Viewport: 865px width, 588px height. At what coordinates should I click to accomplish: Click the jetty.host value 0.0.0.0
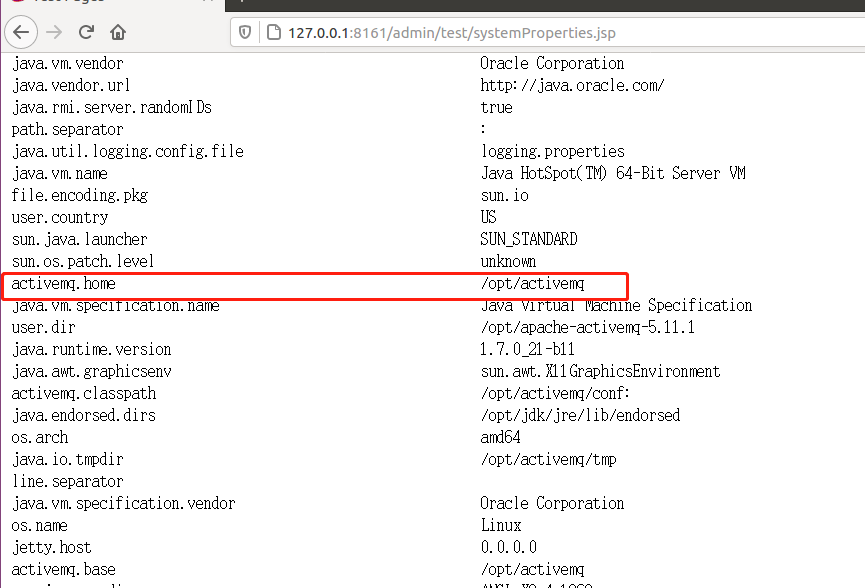tap(508, 548)
